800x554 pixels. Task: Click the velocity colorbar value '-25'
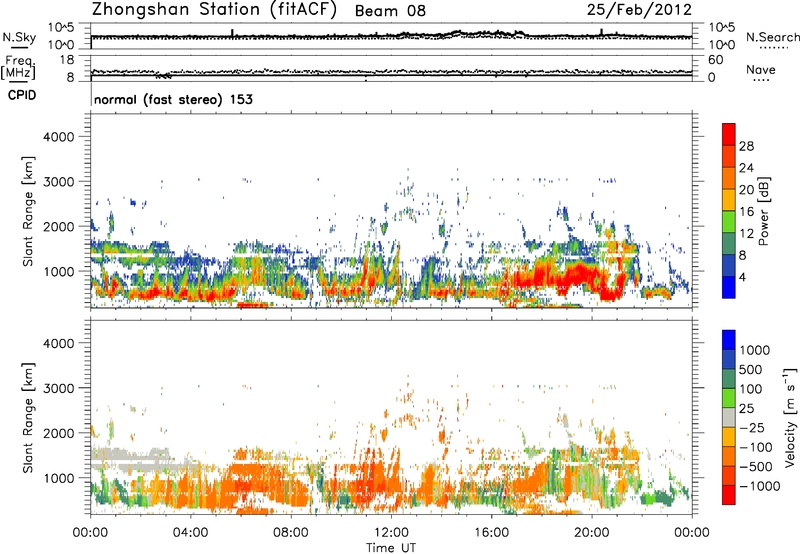(x=754, y=427)
